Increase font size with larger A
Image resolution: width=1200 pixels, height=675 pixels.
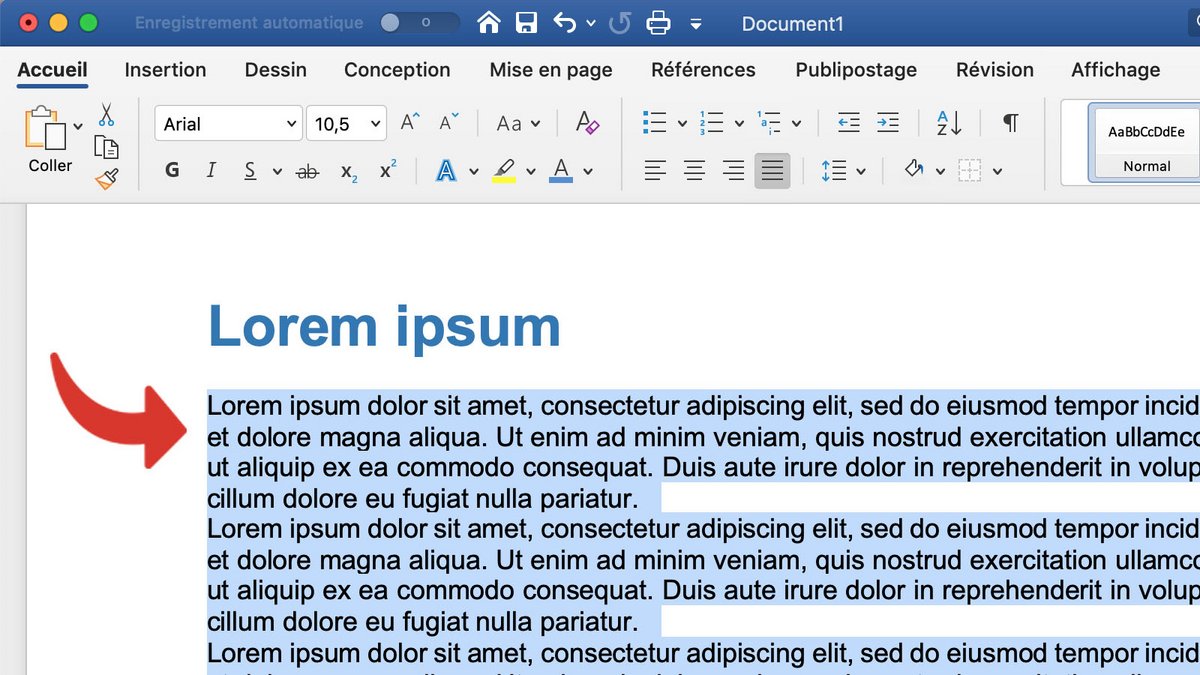(410, 123)
